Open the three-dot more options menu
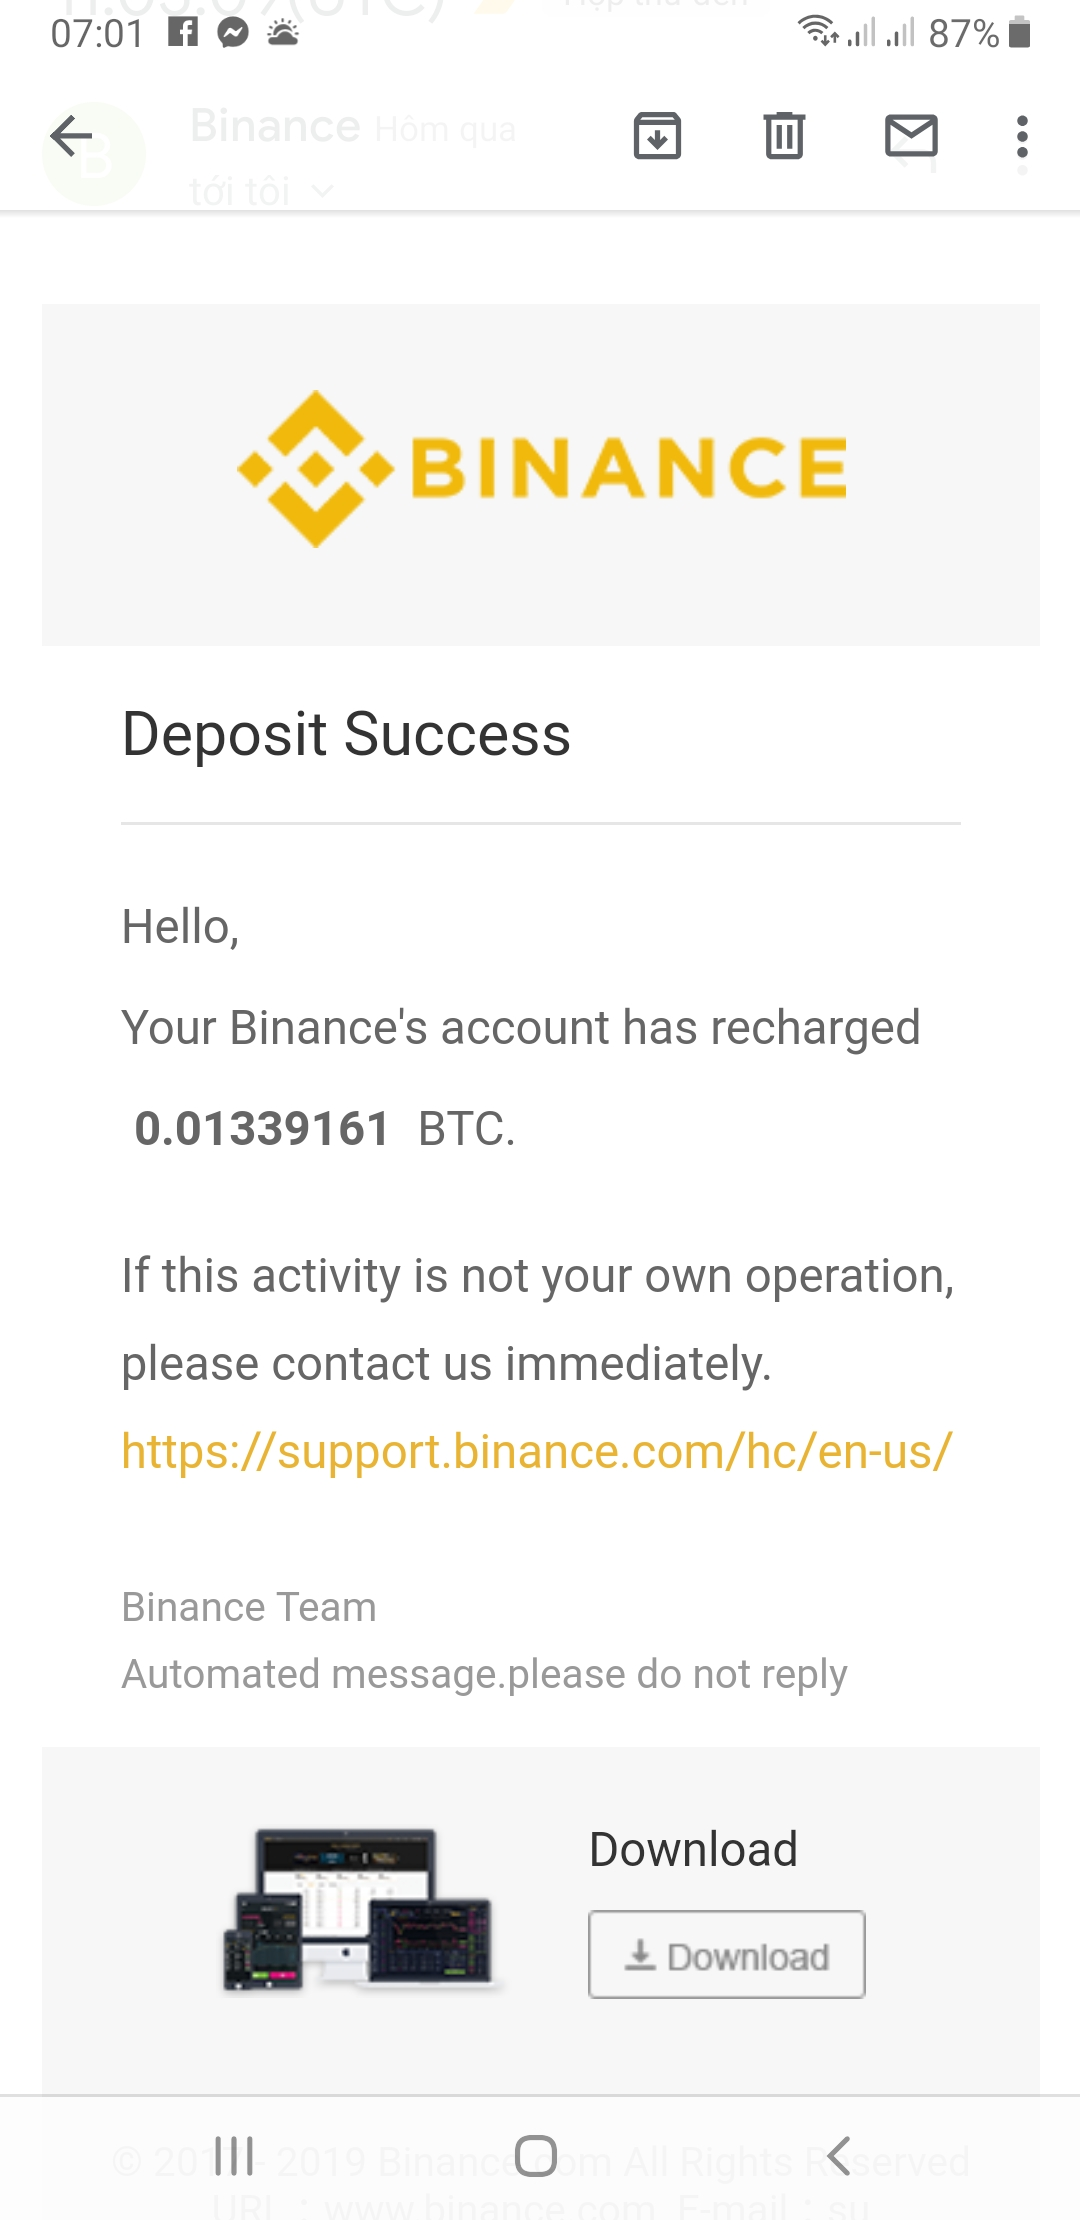1080x2220 pixels. pos(1021,137)
